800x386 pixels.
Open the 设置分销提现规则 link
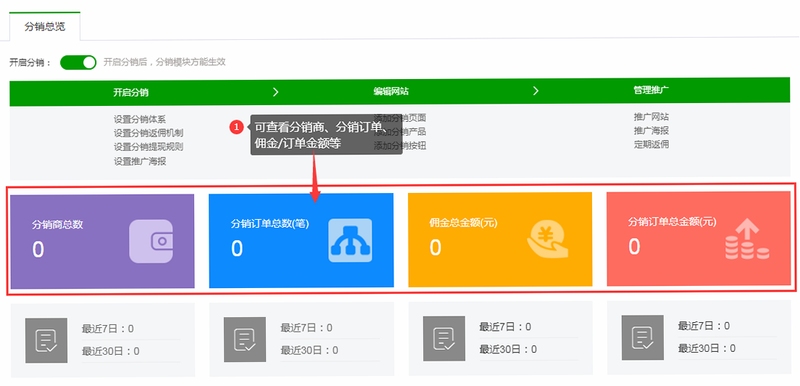tap(148, 147)
